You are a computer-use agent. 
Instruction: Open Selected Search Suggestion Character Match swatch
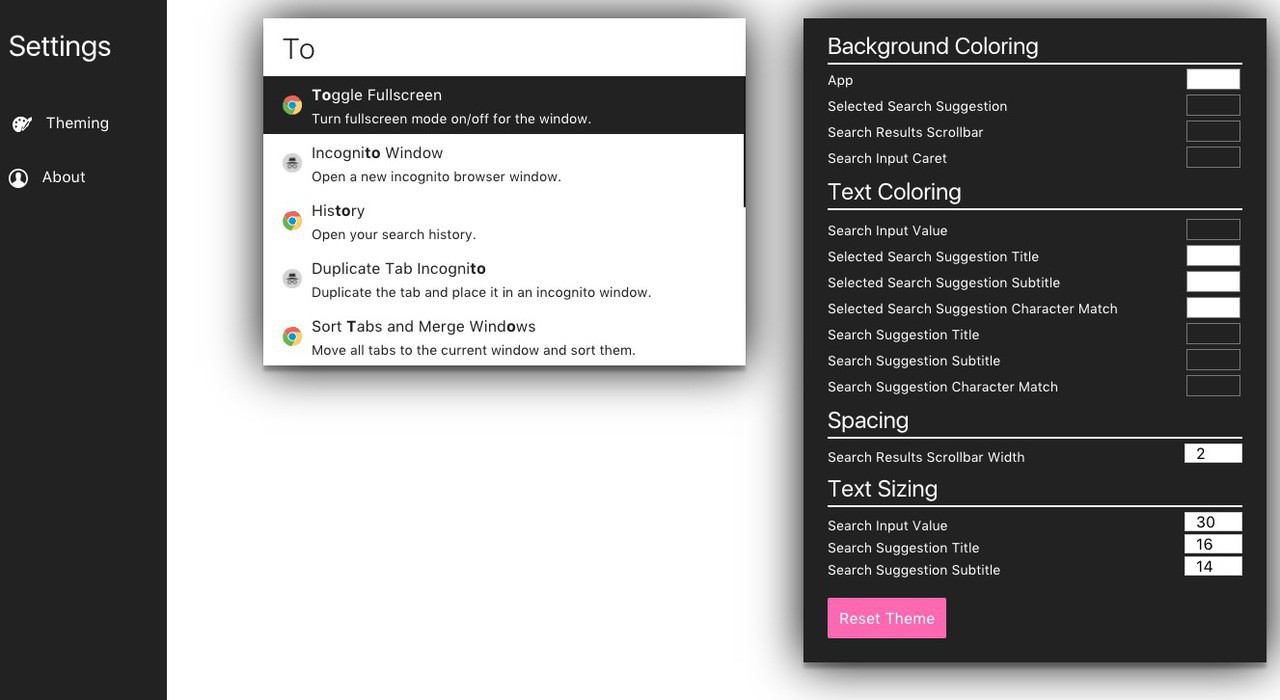coord(1213,308)
